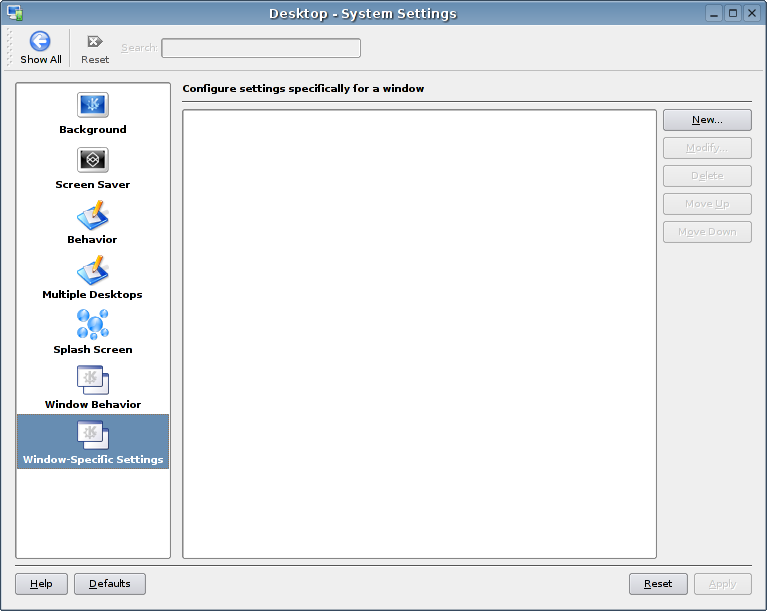767x611 pixels.
Task: Click the System Settings titlebar icon
Action: 15,13
